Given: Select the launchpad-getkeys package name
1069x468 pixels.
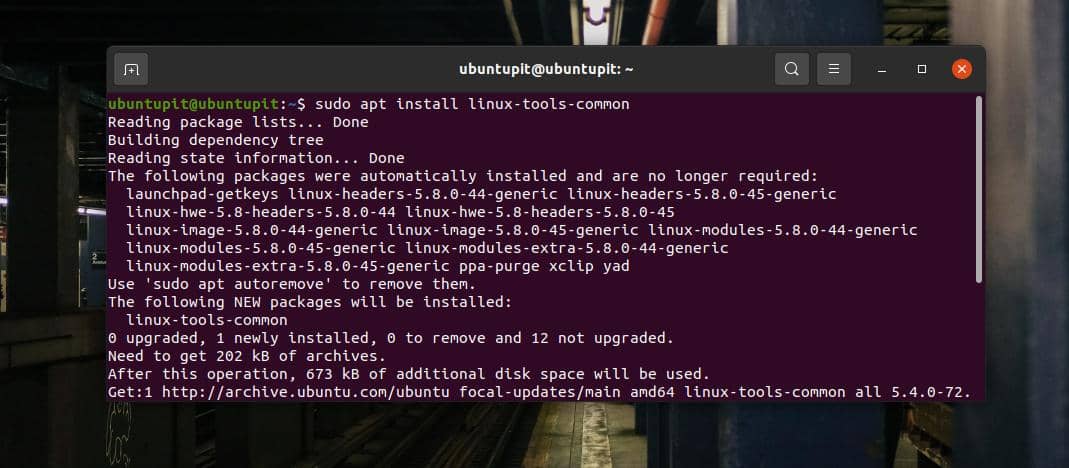Looking at the screenshot, I should pos(202,194).
